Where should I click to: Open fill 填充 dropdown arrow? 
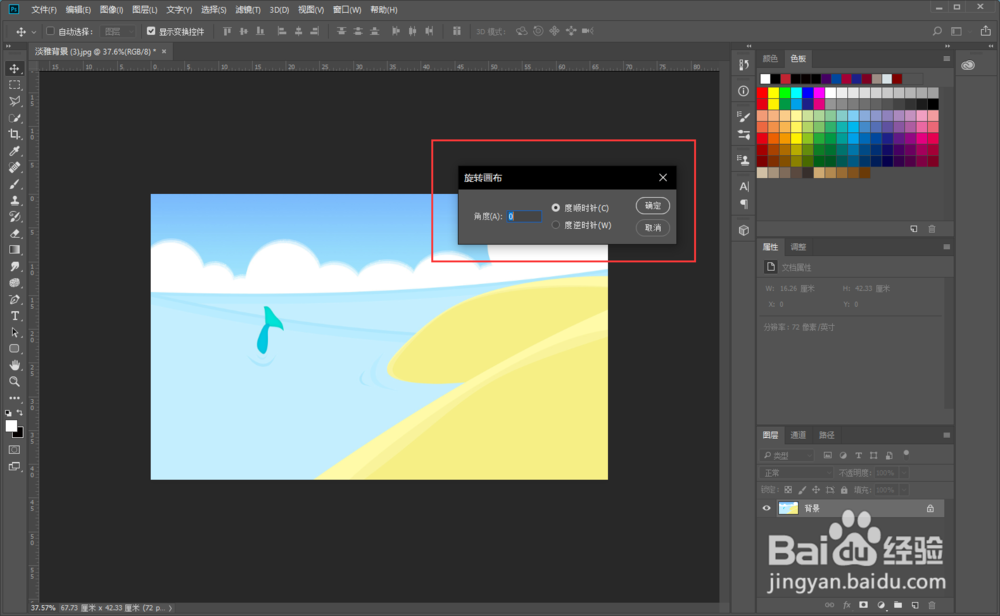click(x=904, y=490)
